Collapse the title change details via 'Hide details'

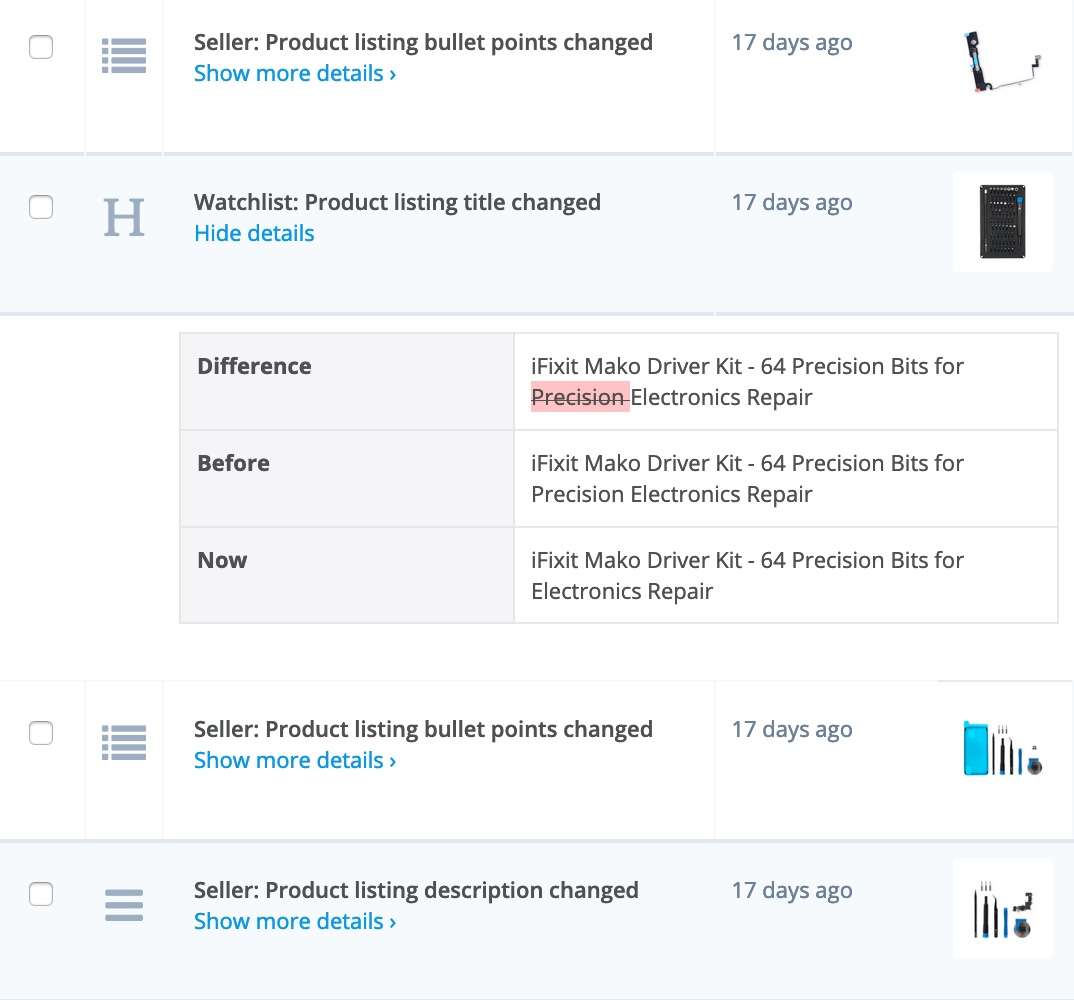254,233
